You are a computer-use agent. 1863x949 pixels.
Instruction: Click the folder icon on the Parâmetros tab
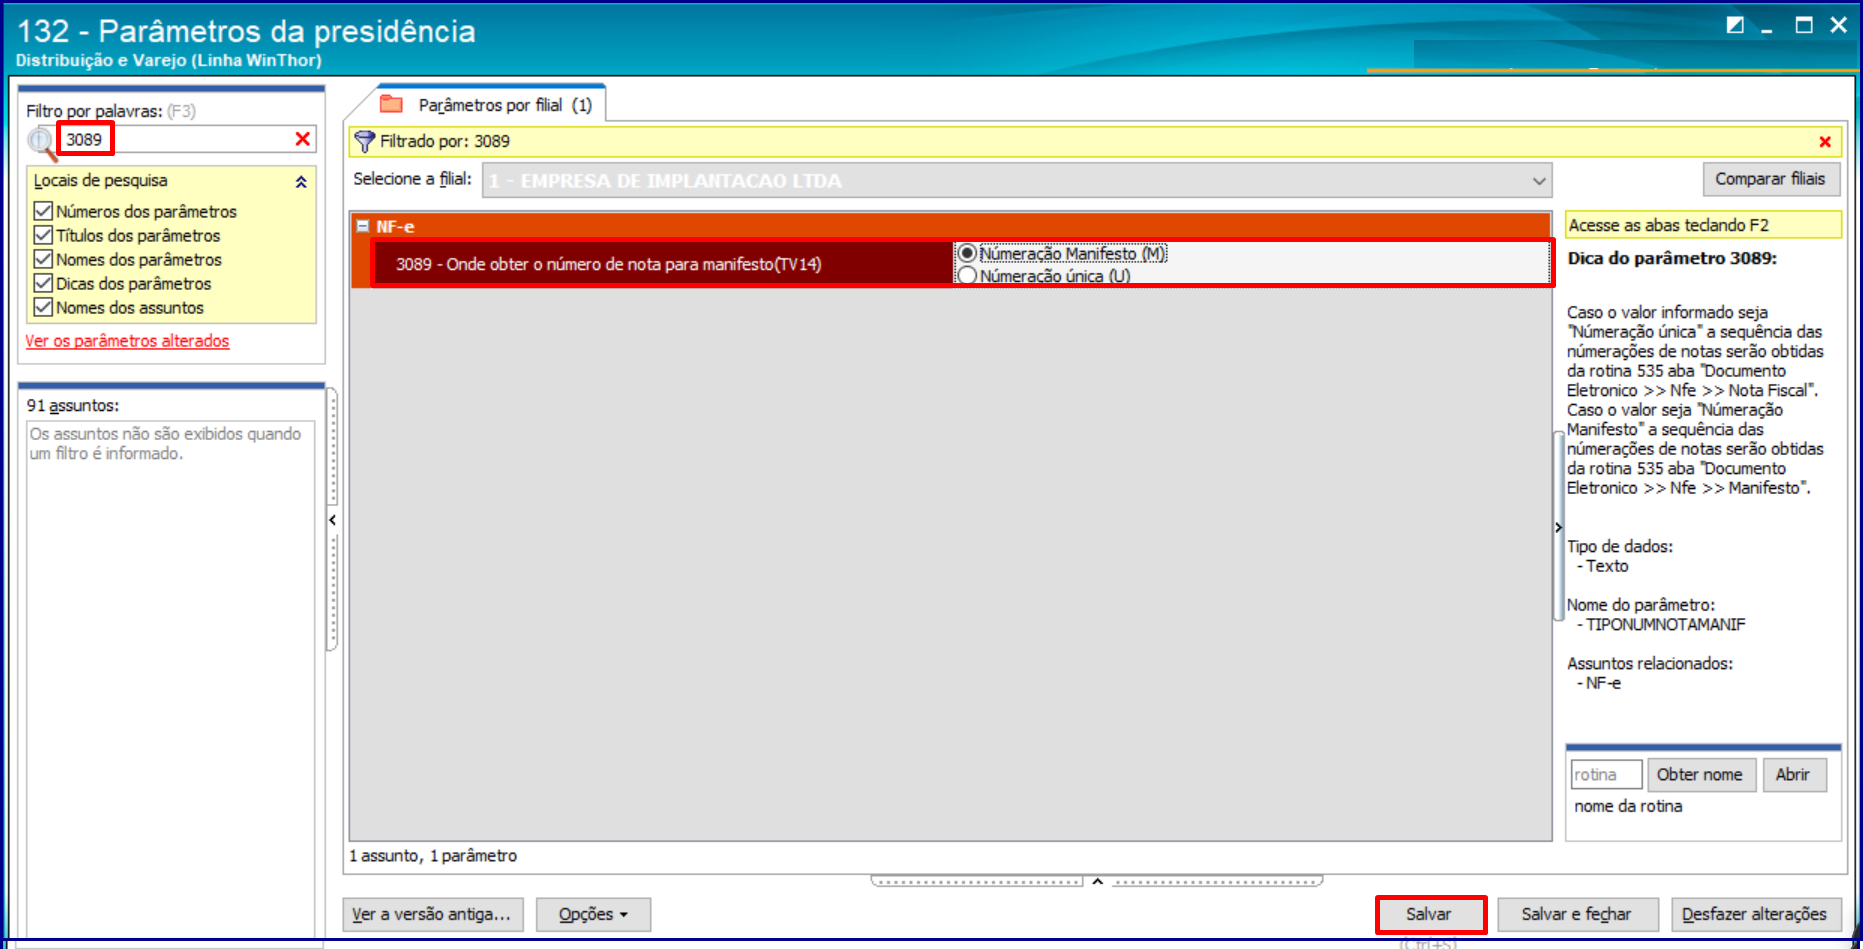point(391,104)
